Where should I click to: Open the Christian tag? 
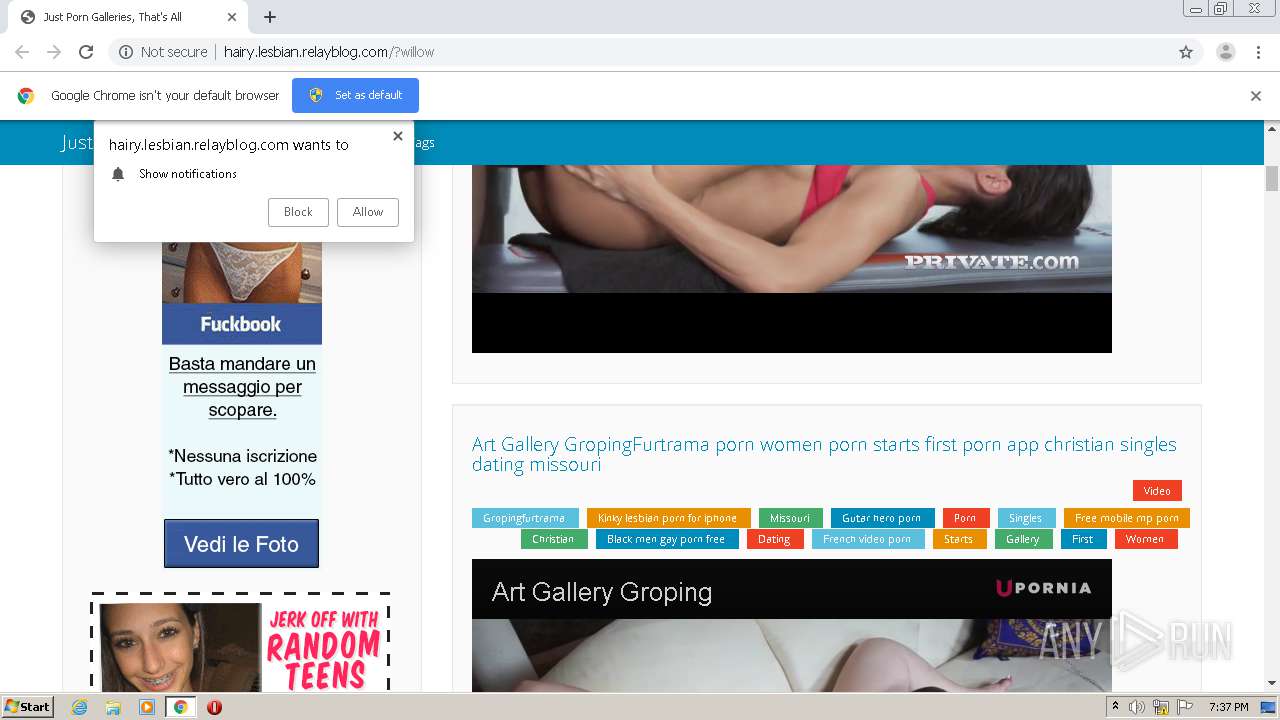pyautogui.click(x=553, y=539)
